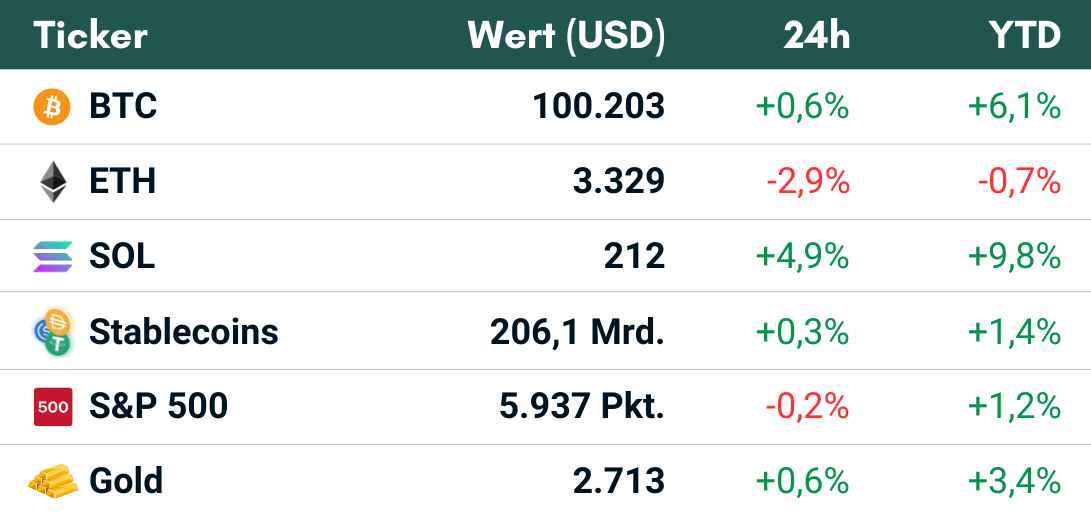
Task: Click the Wert (USD) column header
Action: (566, 36)
